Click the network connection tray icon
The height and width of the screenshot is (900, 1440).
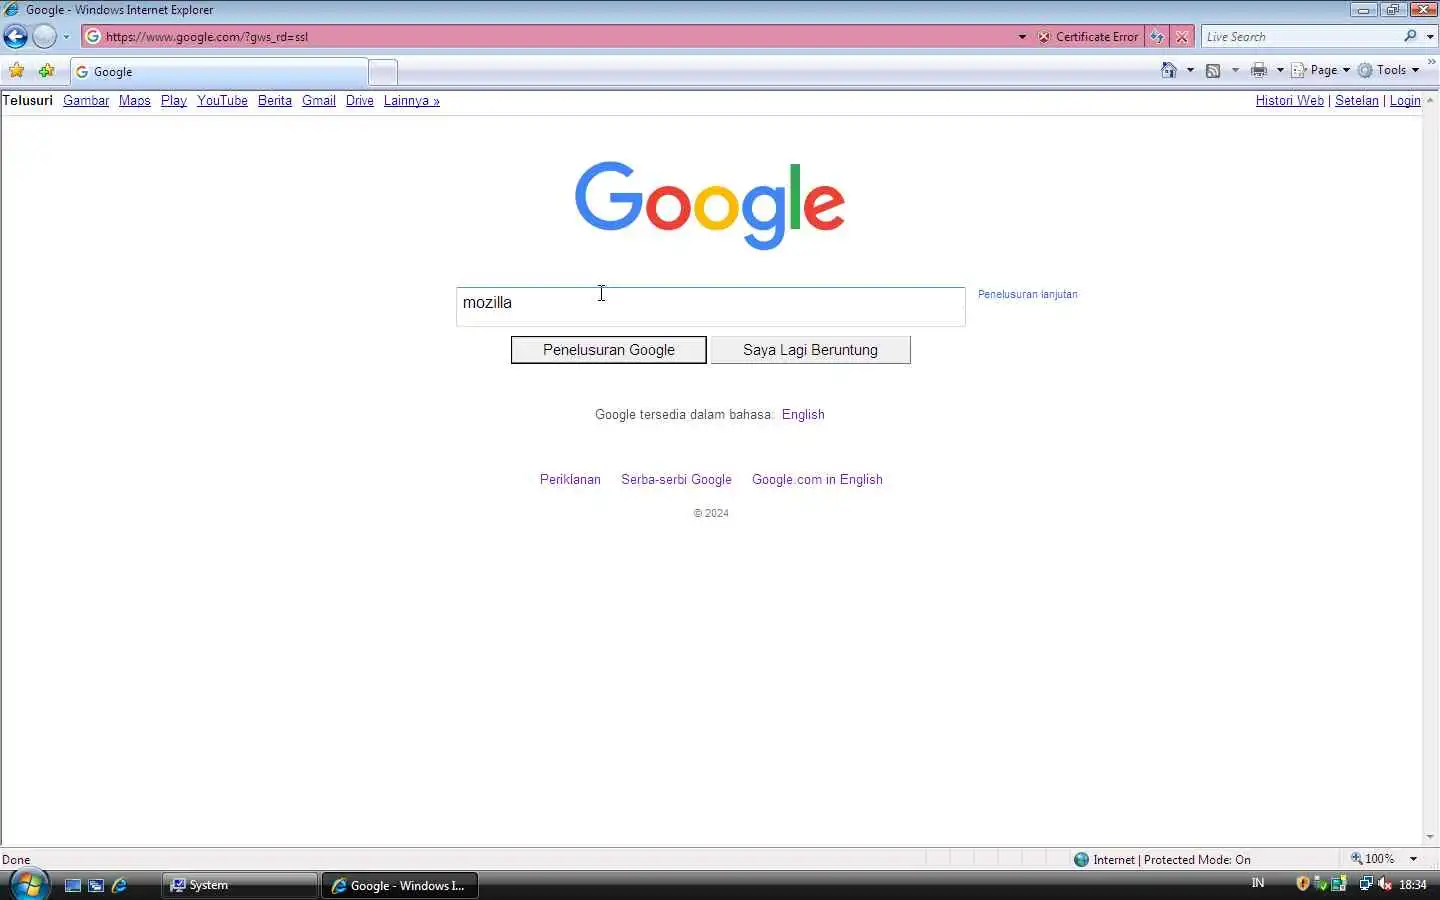[1366, 884]
